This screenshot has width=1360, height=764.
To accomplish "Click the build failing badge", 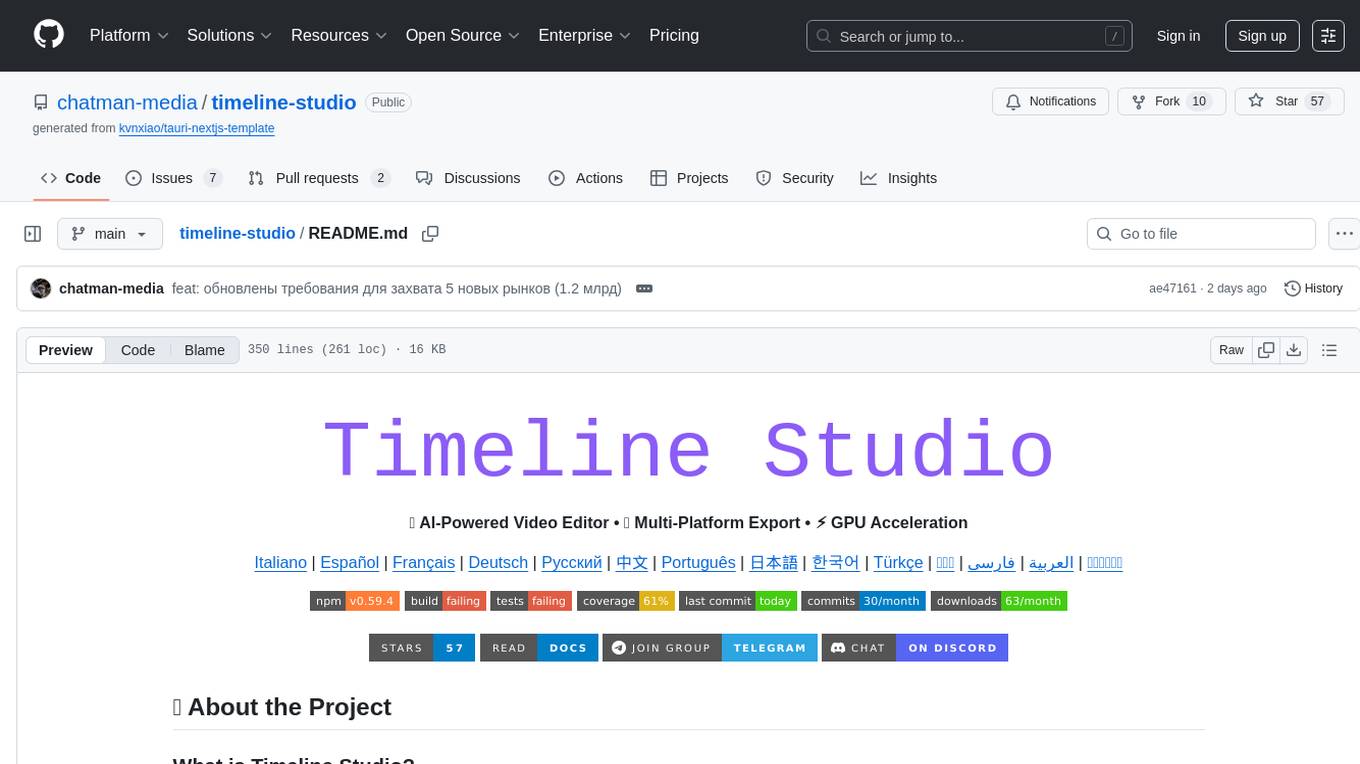I will pos(446,601).
